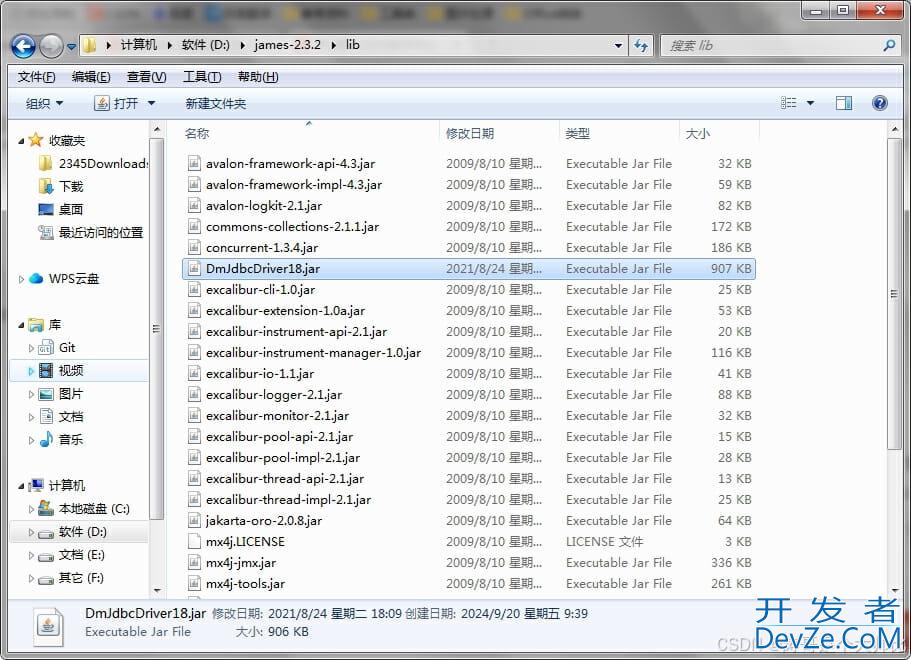
Task: Sort files by 修改日期 column header
Action: 470,133
